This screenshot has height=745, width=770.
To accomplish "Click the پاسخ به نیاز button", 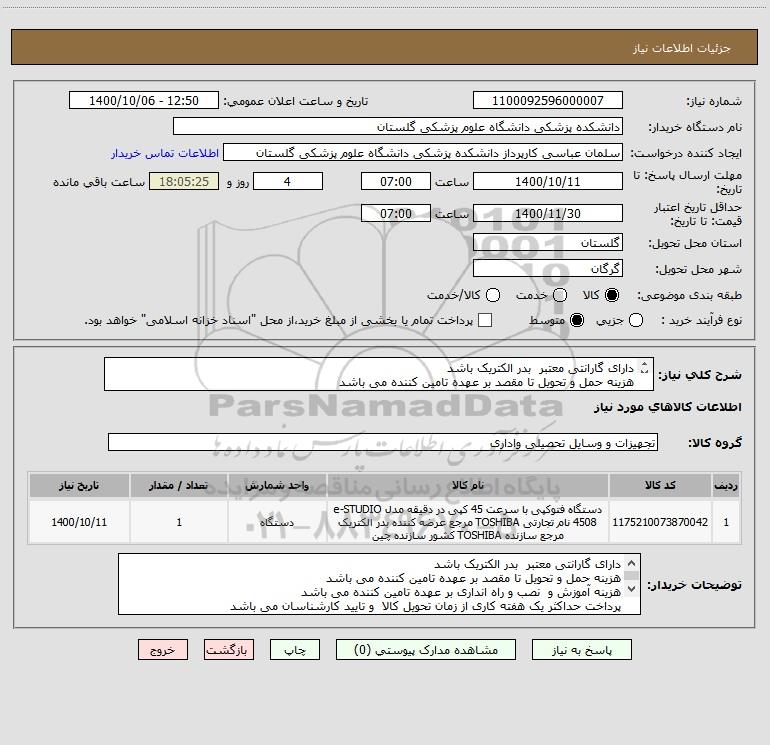I will pos(582,650).
